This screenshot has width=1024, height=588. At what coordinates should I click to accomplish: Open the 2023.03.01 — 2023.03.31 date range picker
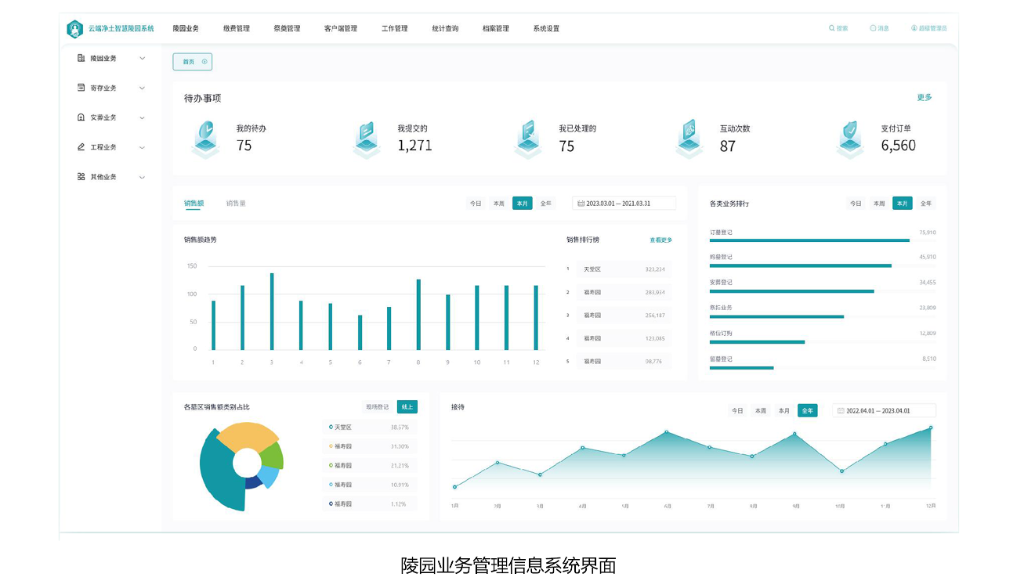[x=624, y=204]
